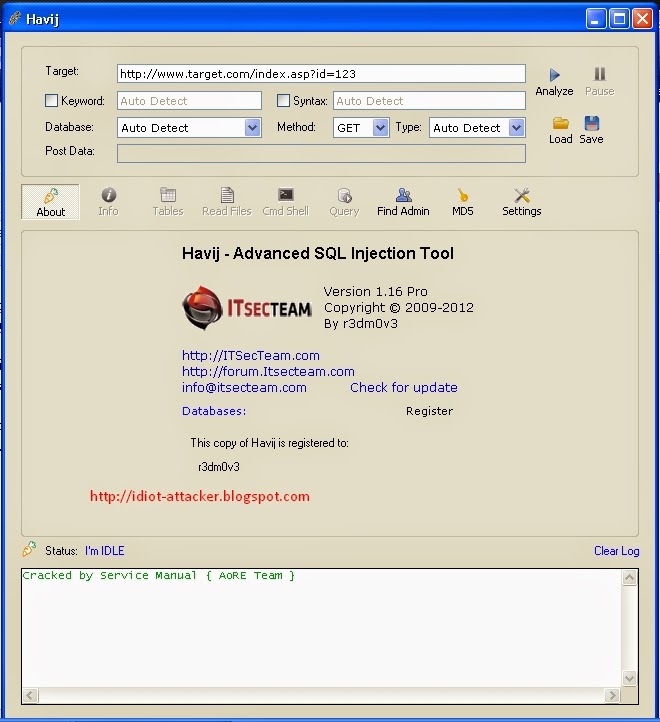Open the Info tab
This screenshot has height=722, width=660.
click(108, 202)
